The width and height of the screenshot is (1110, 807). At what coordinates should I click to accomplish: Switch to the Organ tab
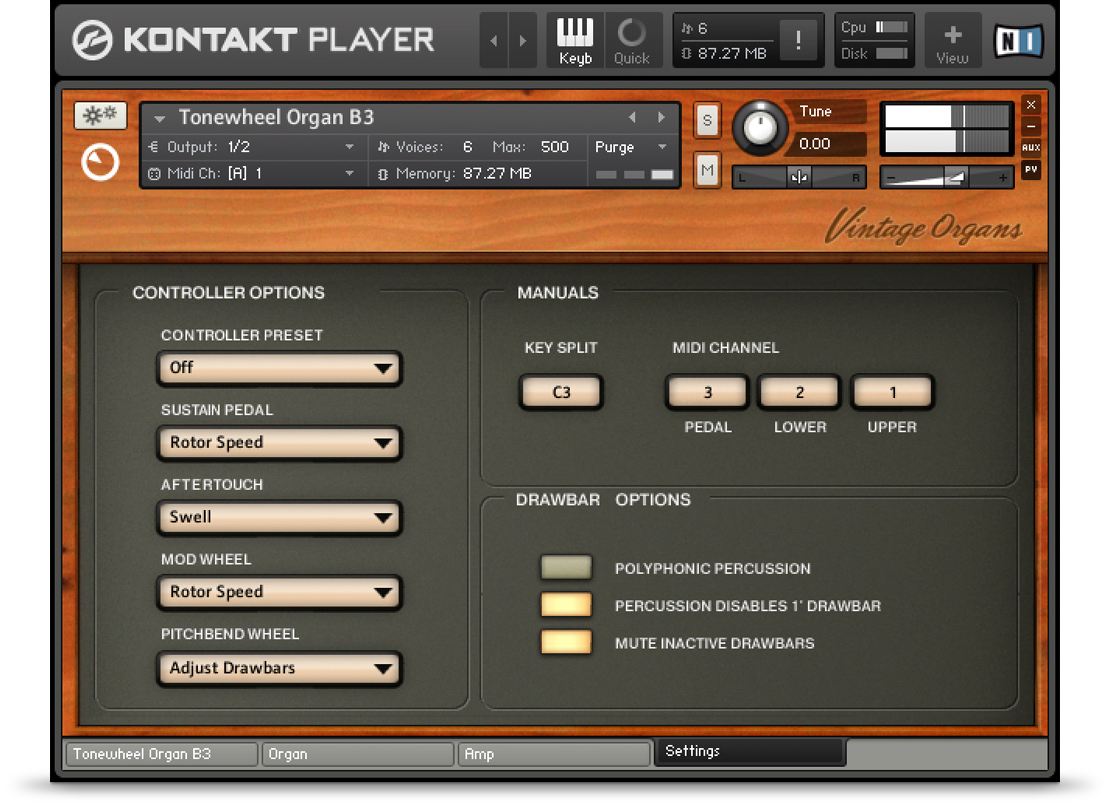(358, 754)
